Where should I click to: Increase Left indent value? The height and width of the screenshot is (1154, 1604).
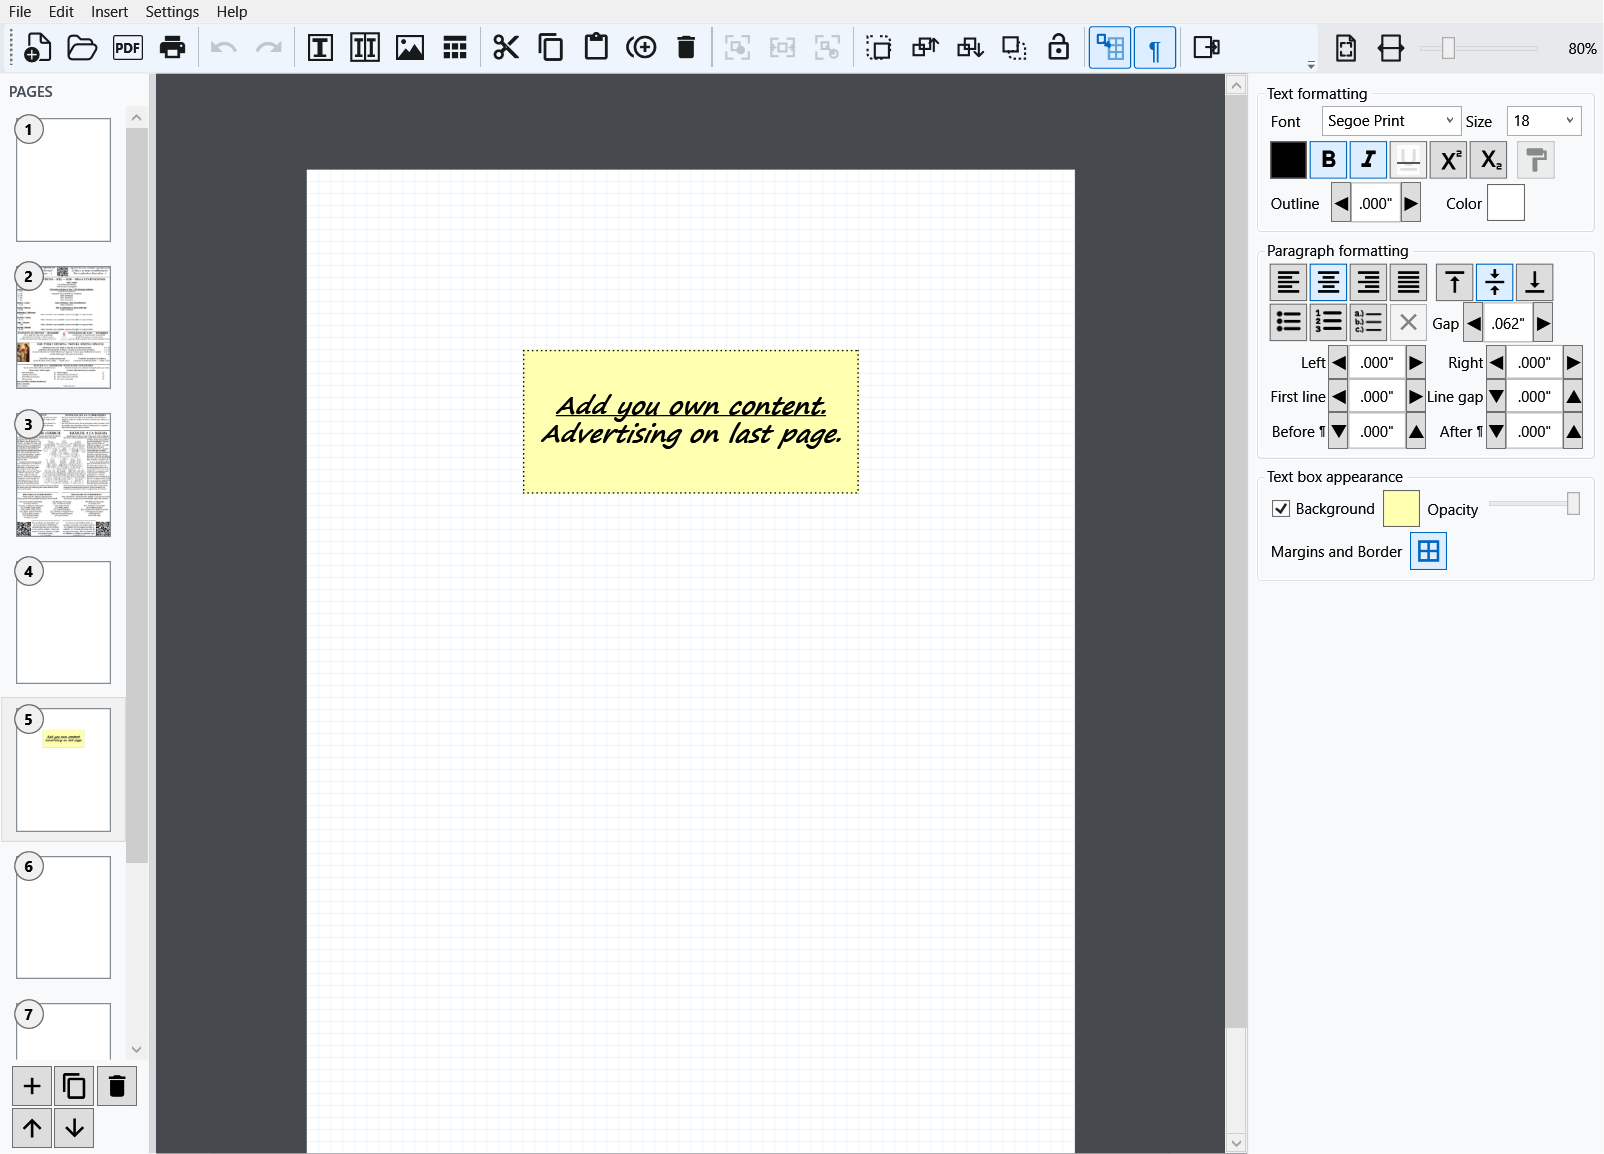(1416, 363)
